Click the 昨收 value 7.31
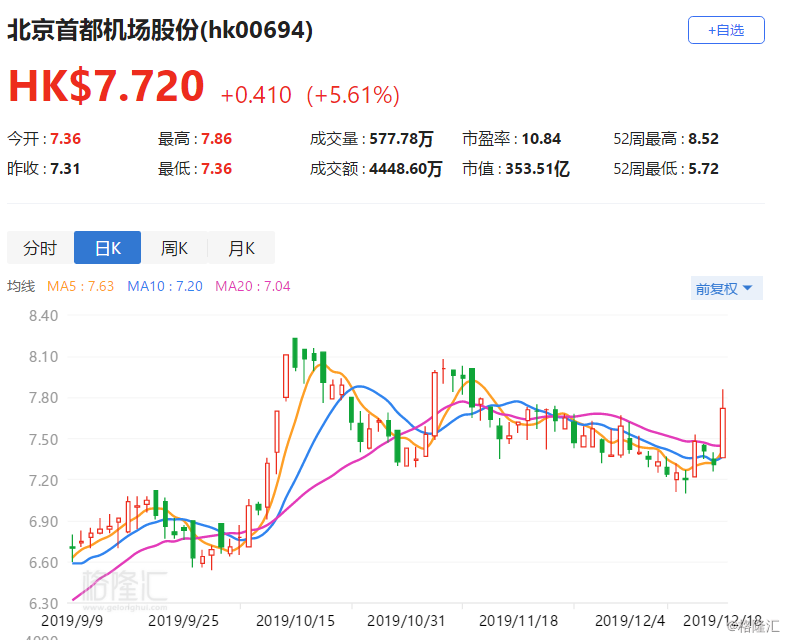The width and height of the screenshot is (787, 640). pyautogui.click(x=65, y=169)
